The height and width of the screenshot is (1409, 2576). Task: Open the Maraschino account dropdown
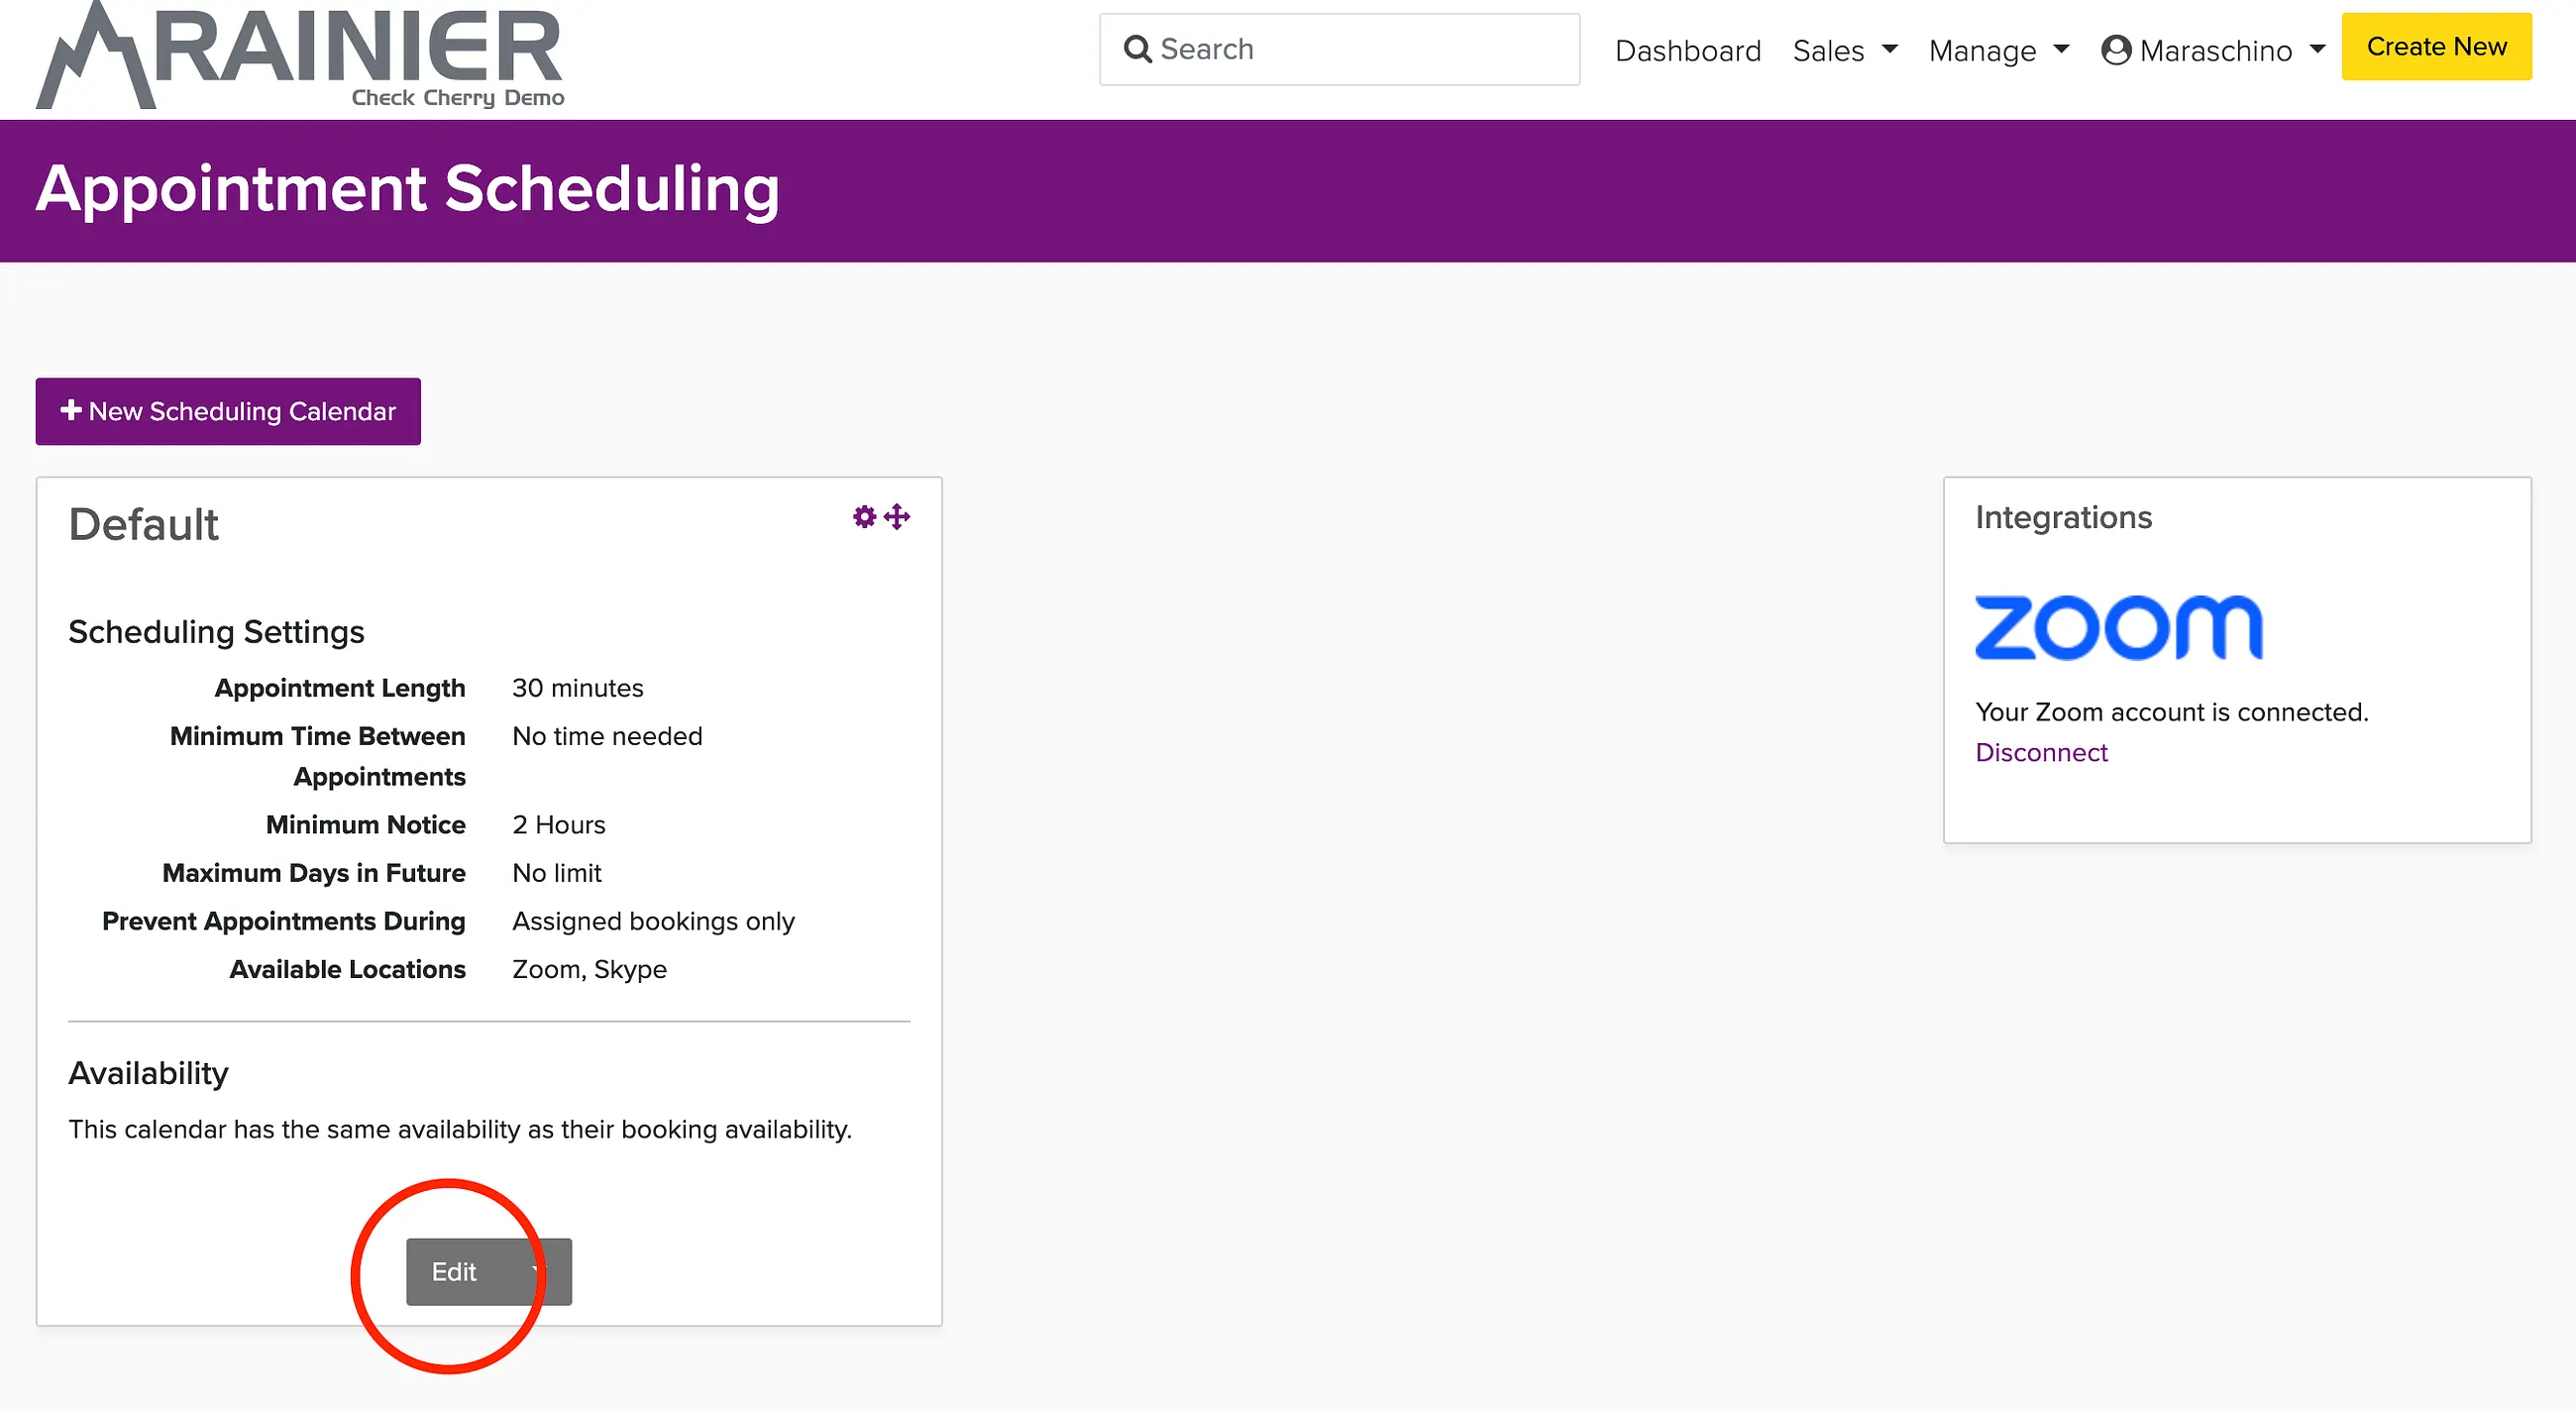(x=2214, y=50)
